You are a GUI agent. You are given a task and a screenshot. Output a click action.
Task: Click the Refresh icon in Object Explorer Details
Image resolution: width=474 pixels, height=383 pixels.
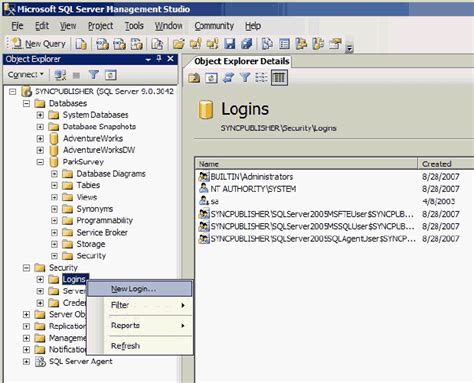[x=211, y=78]
